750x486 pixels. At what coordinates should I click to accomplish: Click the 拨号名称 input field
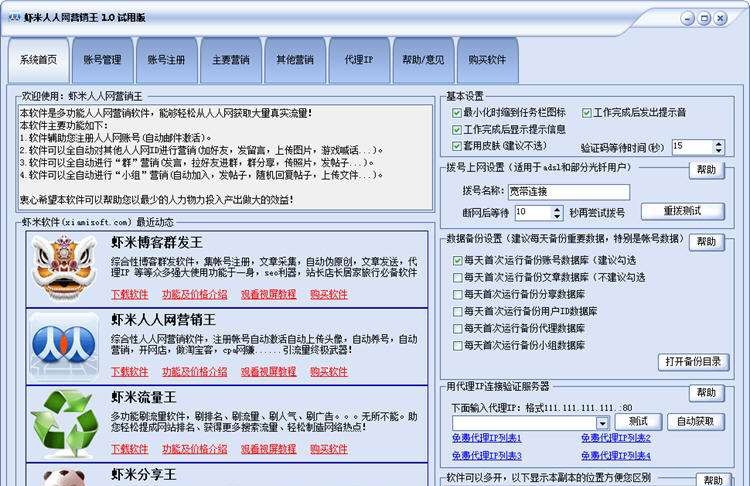569,192
